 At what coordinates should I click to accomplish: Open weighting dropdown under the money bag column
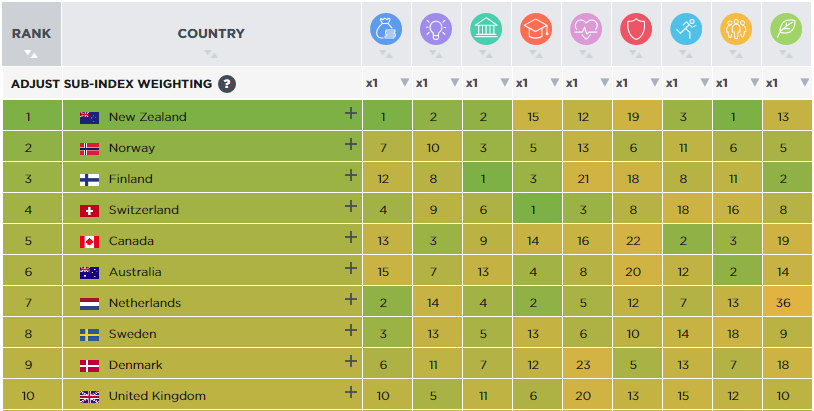coord(387,83)
